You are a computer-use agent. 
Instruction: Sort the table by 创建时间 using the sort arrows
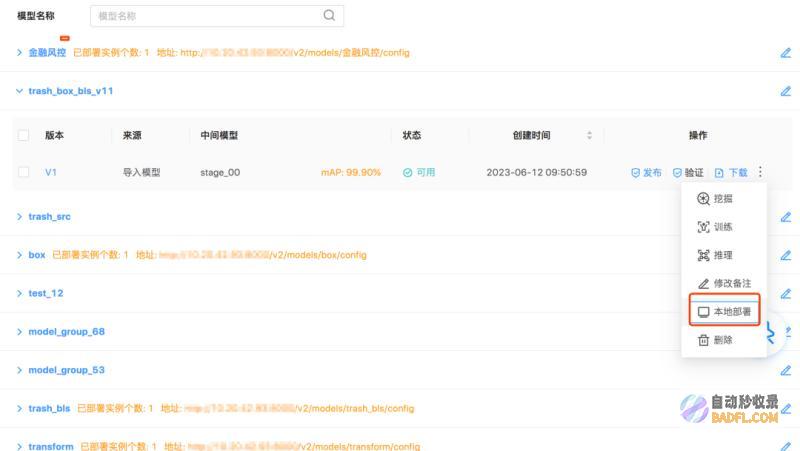pyautogui.click(x=589, y=135)
